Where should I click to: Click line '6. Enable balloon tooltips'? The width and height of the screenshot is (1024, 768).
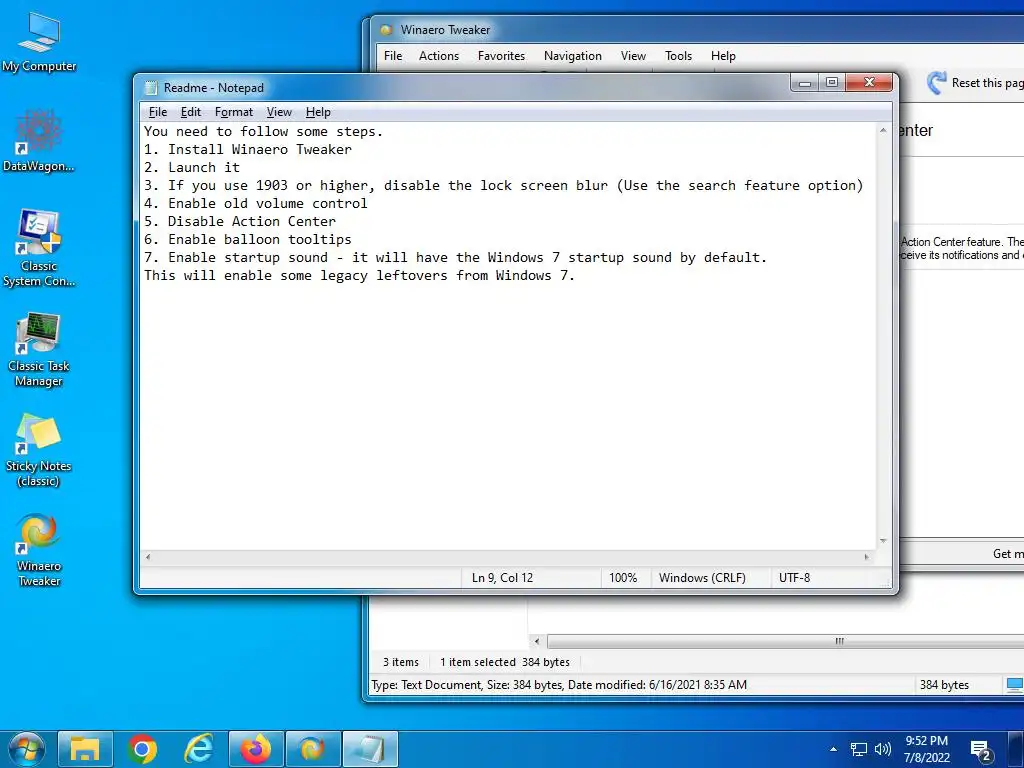(248, 240)
